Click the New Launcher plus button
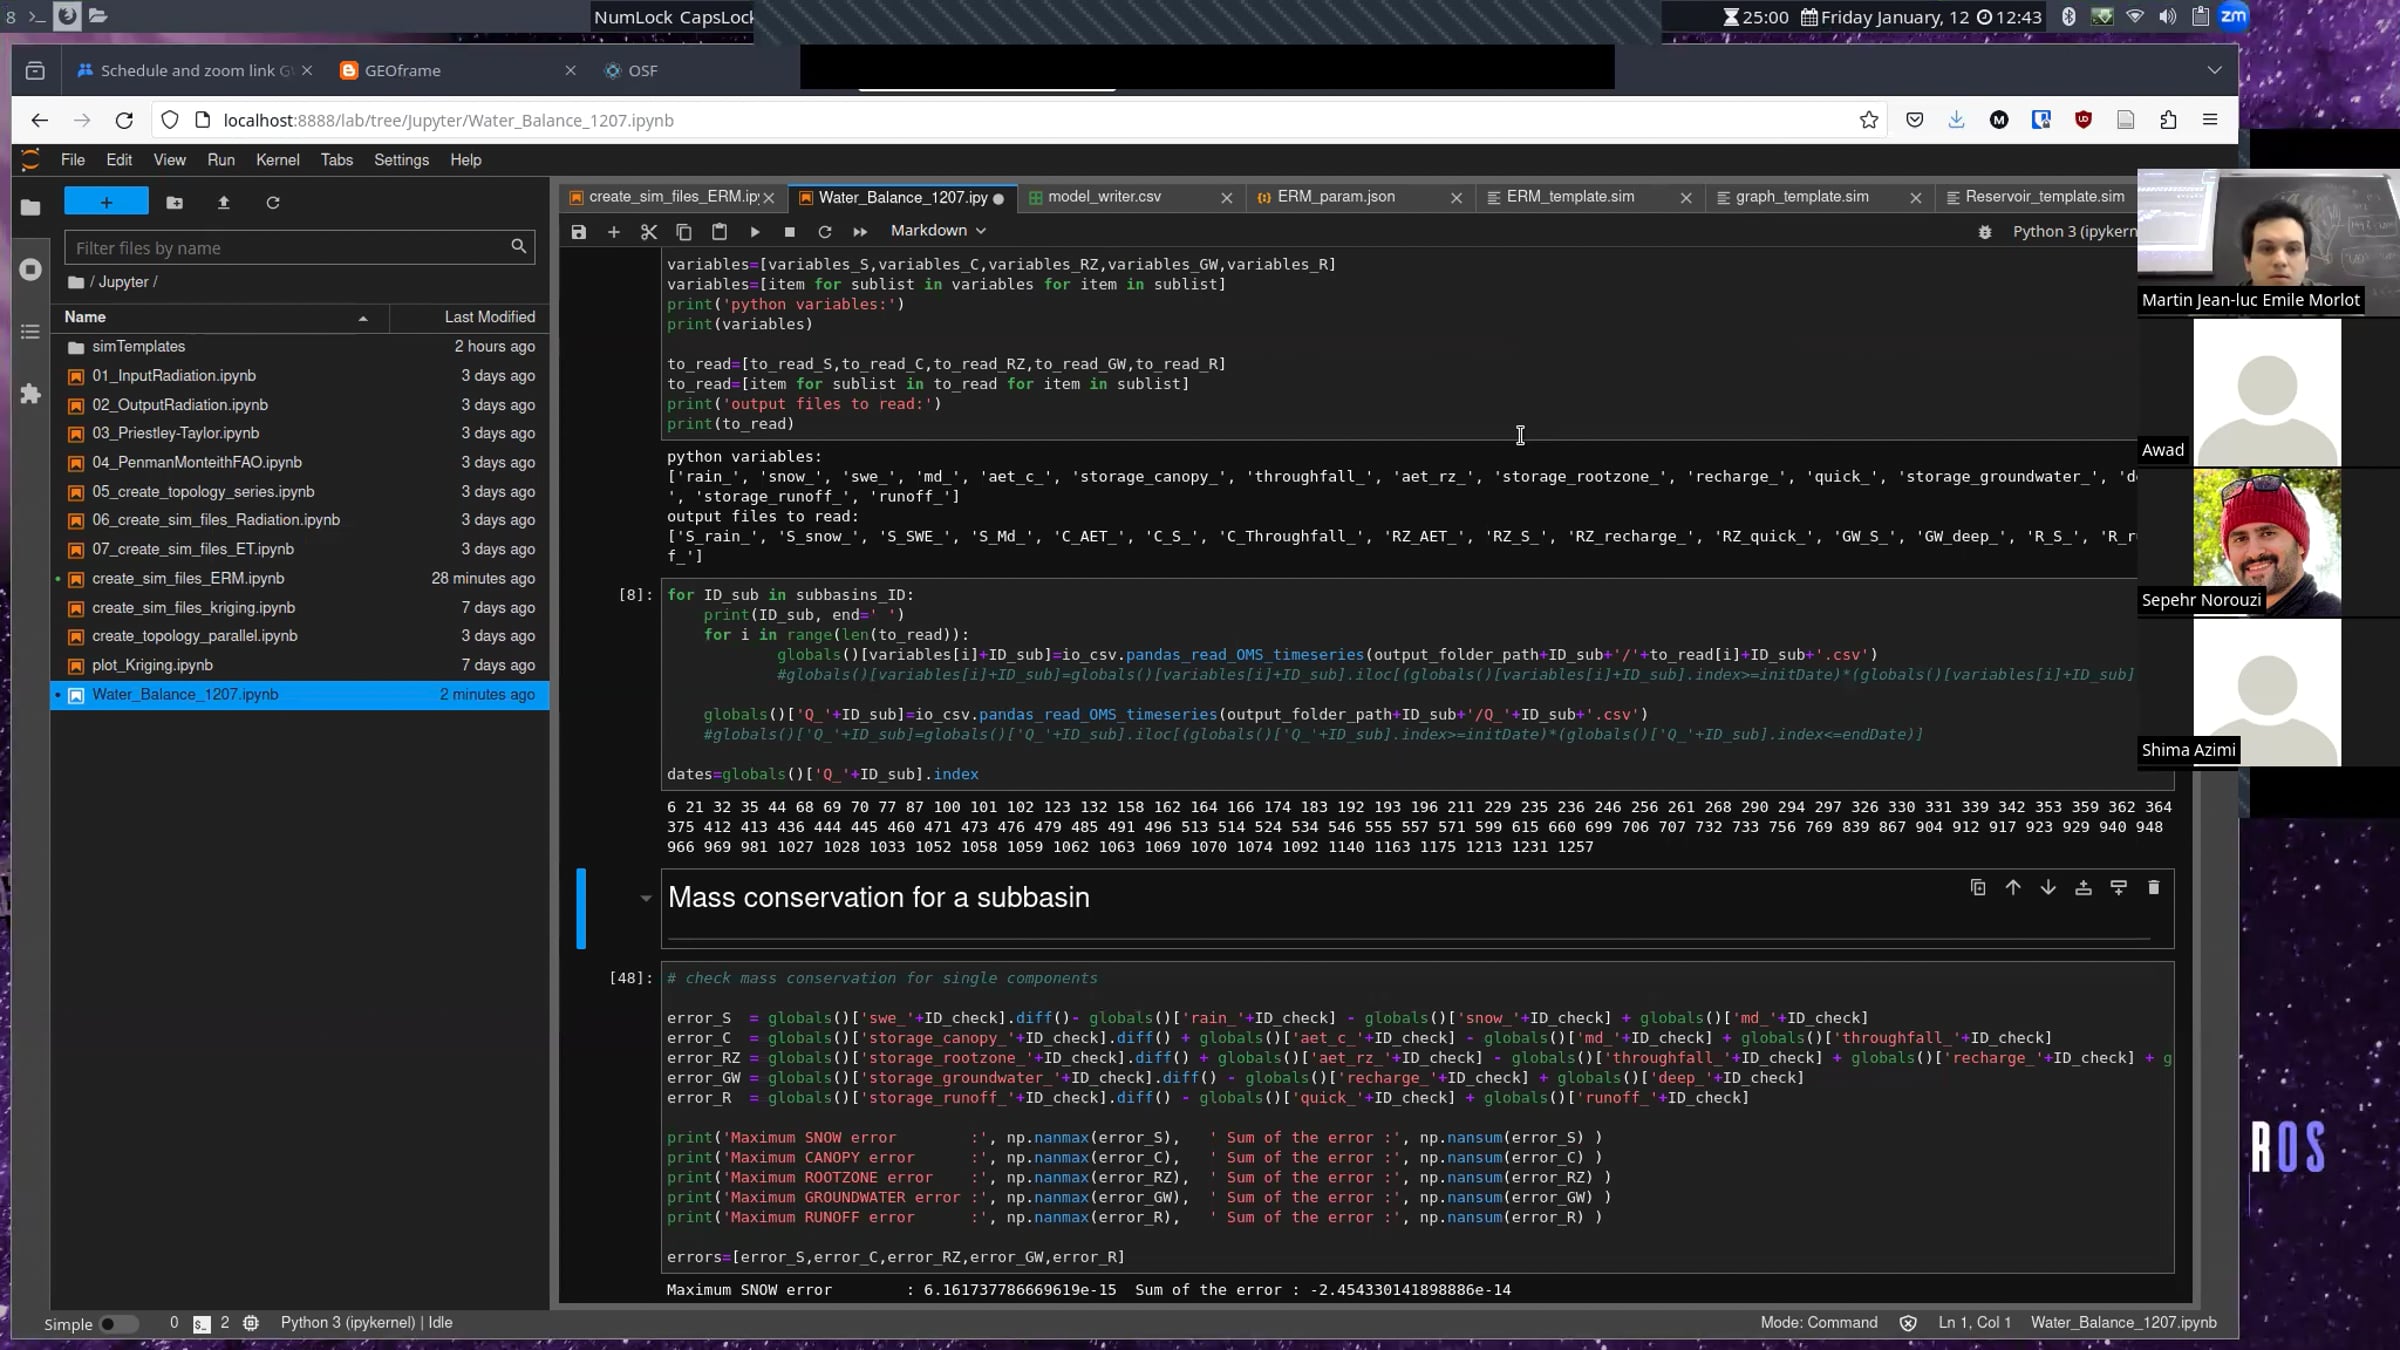2400x1350 pixels. [106, 202]
